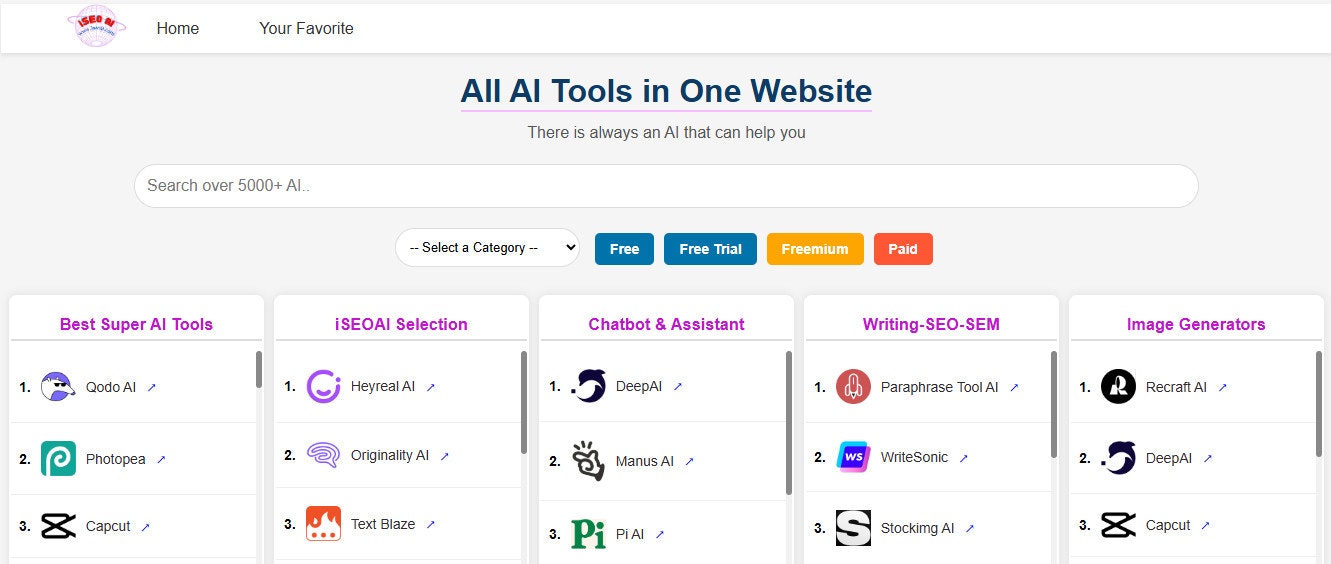Screen dimensions: 1331x564
Task: Open the Text Blaze text link
Action: 383,524
